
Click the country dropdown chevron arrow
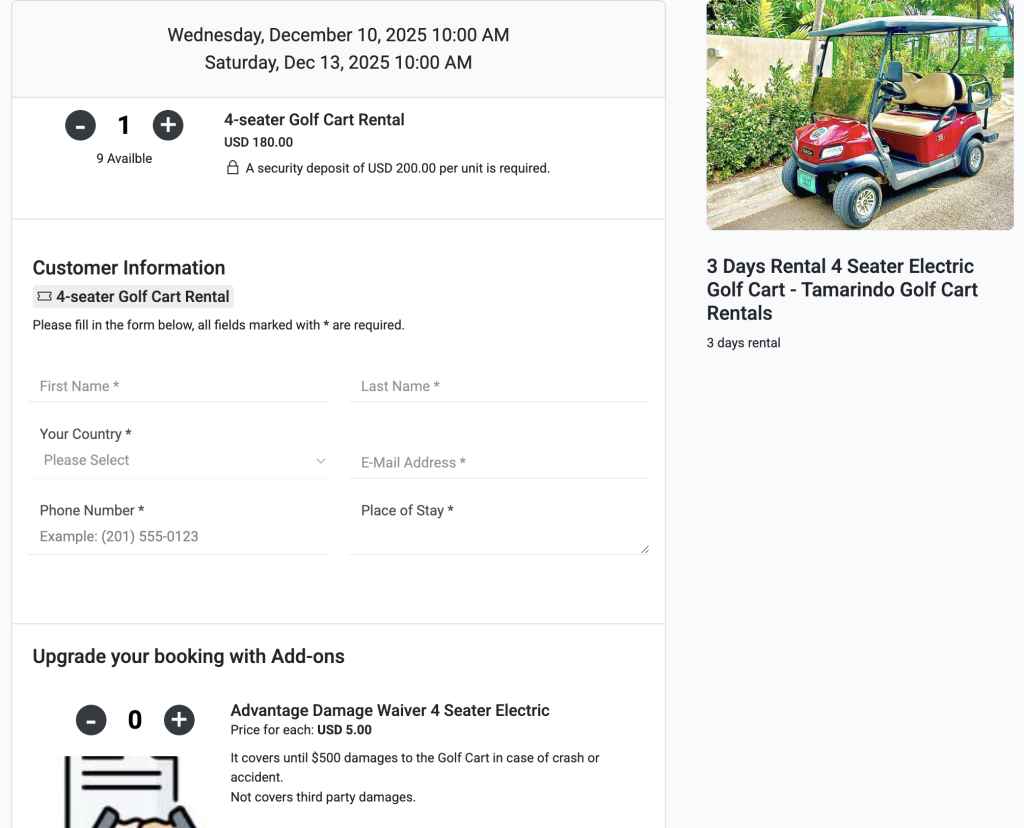pyautogui.click(x=320, y=461)
